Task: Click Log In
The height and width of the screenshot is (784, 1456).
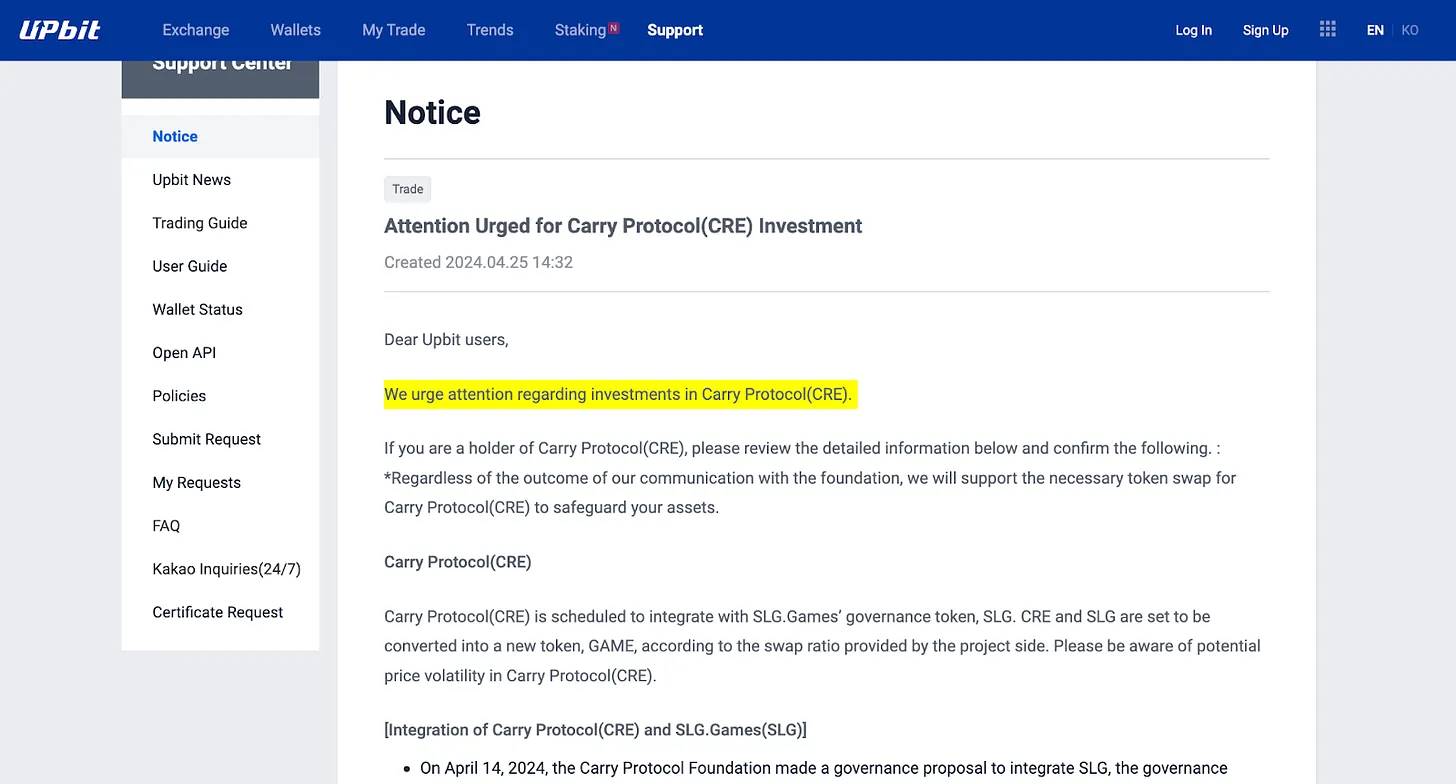Action: pos(1193,30)
